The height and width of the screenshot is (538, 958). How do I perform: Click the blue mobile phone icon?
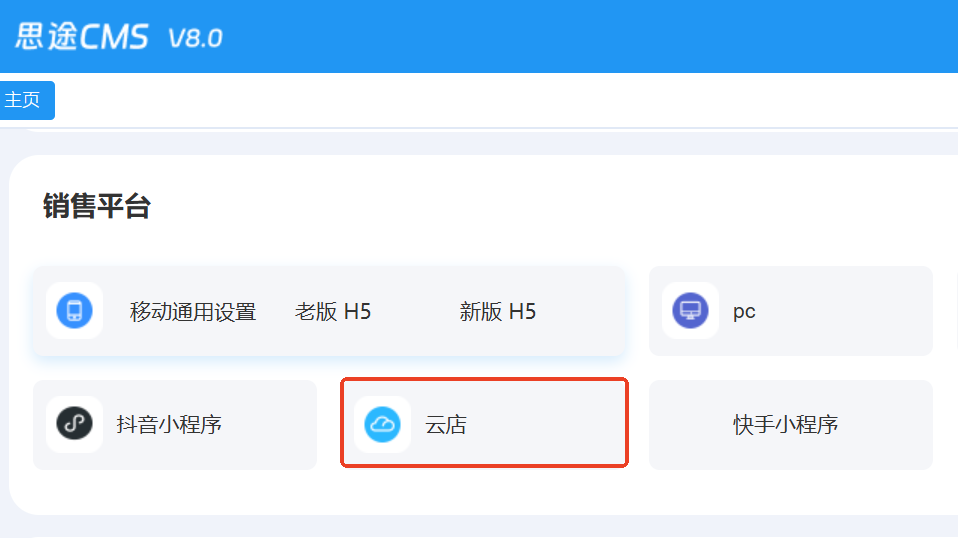point(74,311)
